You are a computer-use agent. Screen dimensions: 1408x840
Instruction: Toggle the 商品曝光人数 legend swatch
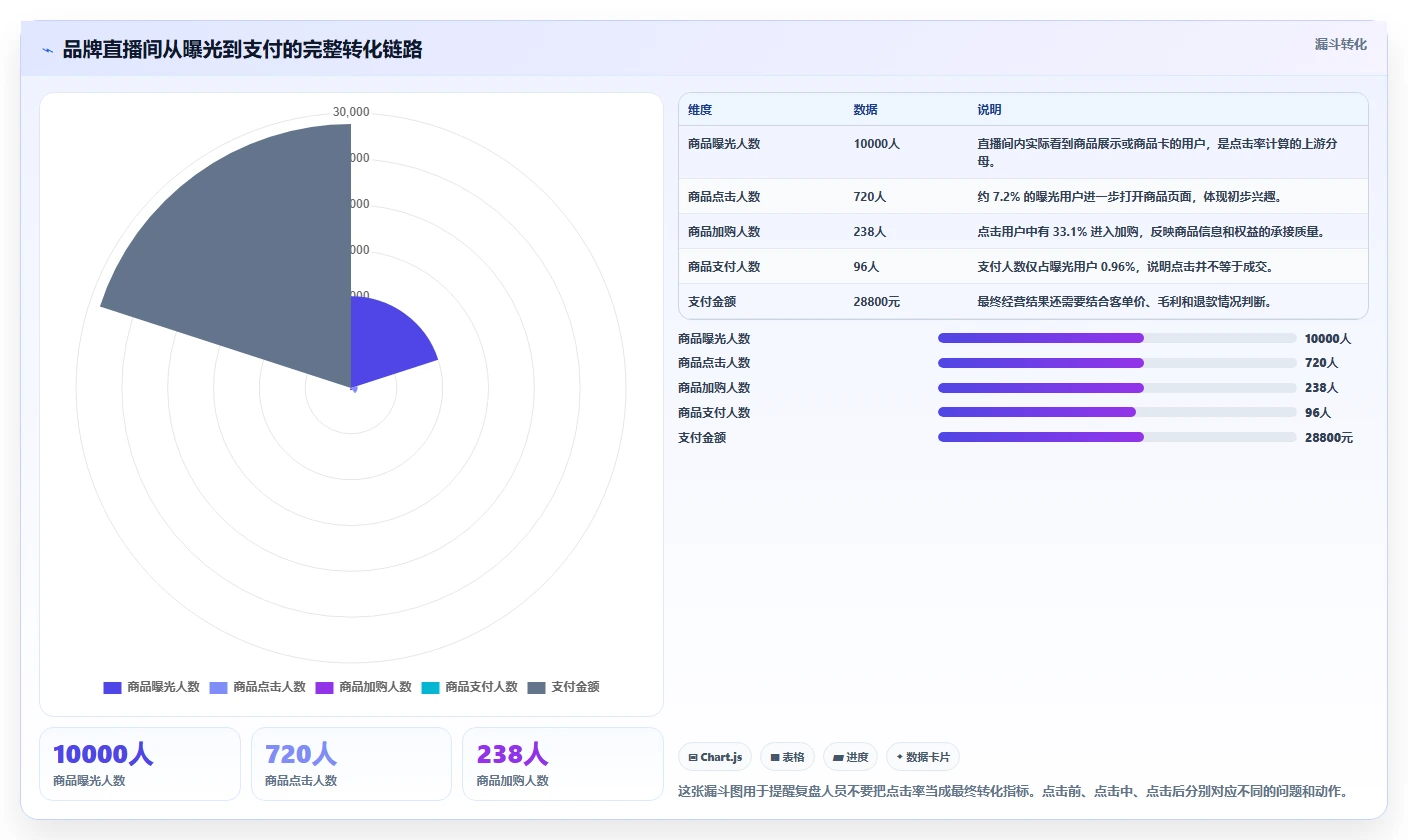point(112,687)
